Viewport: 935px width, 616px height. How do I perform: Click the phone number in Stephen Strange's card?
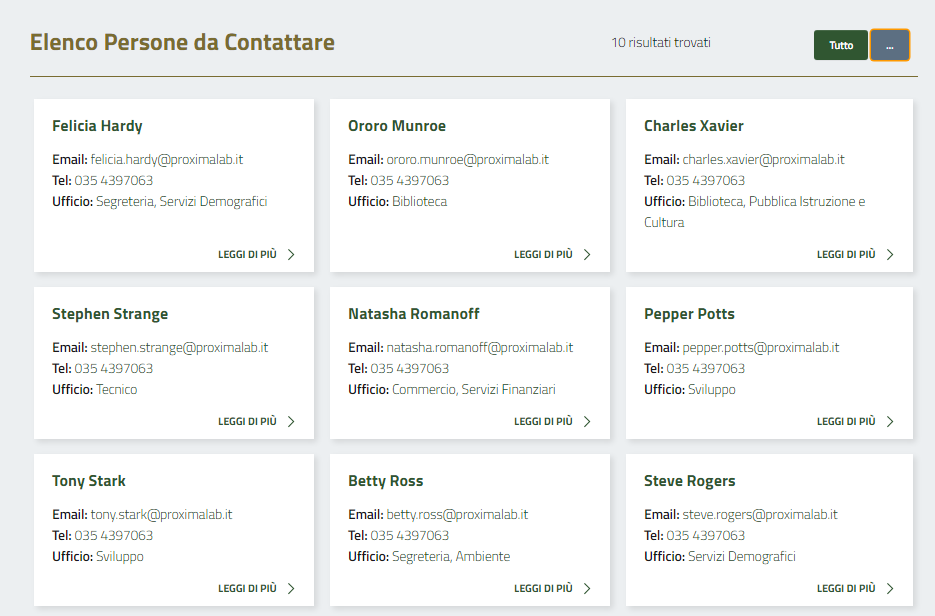(113, 369)
